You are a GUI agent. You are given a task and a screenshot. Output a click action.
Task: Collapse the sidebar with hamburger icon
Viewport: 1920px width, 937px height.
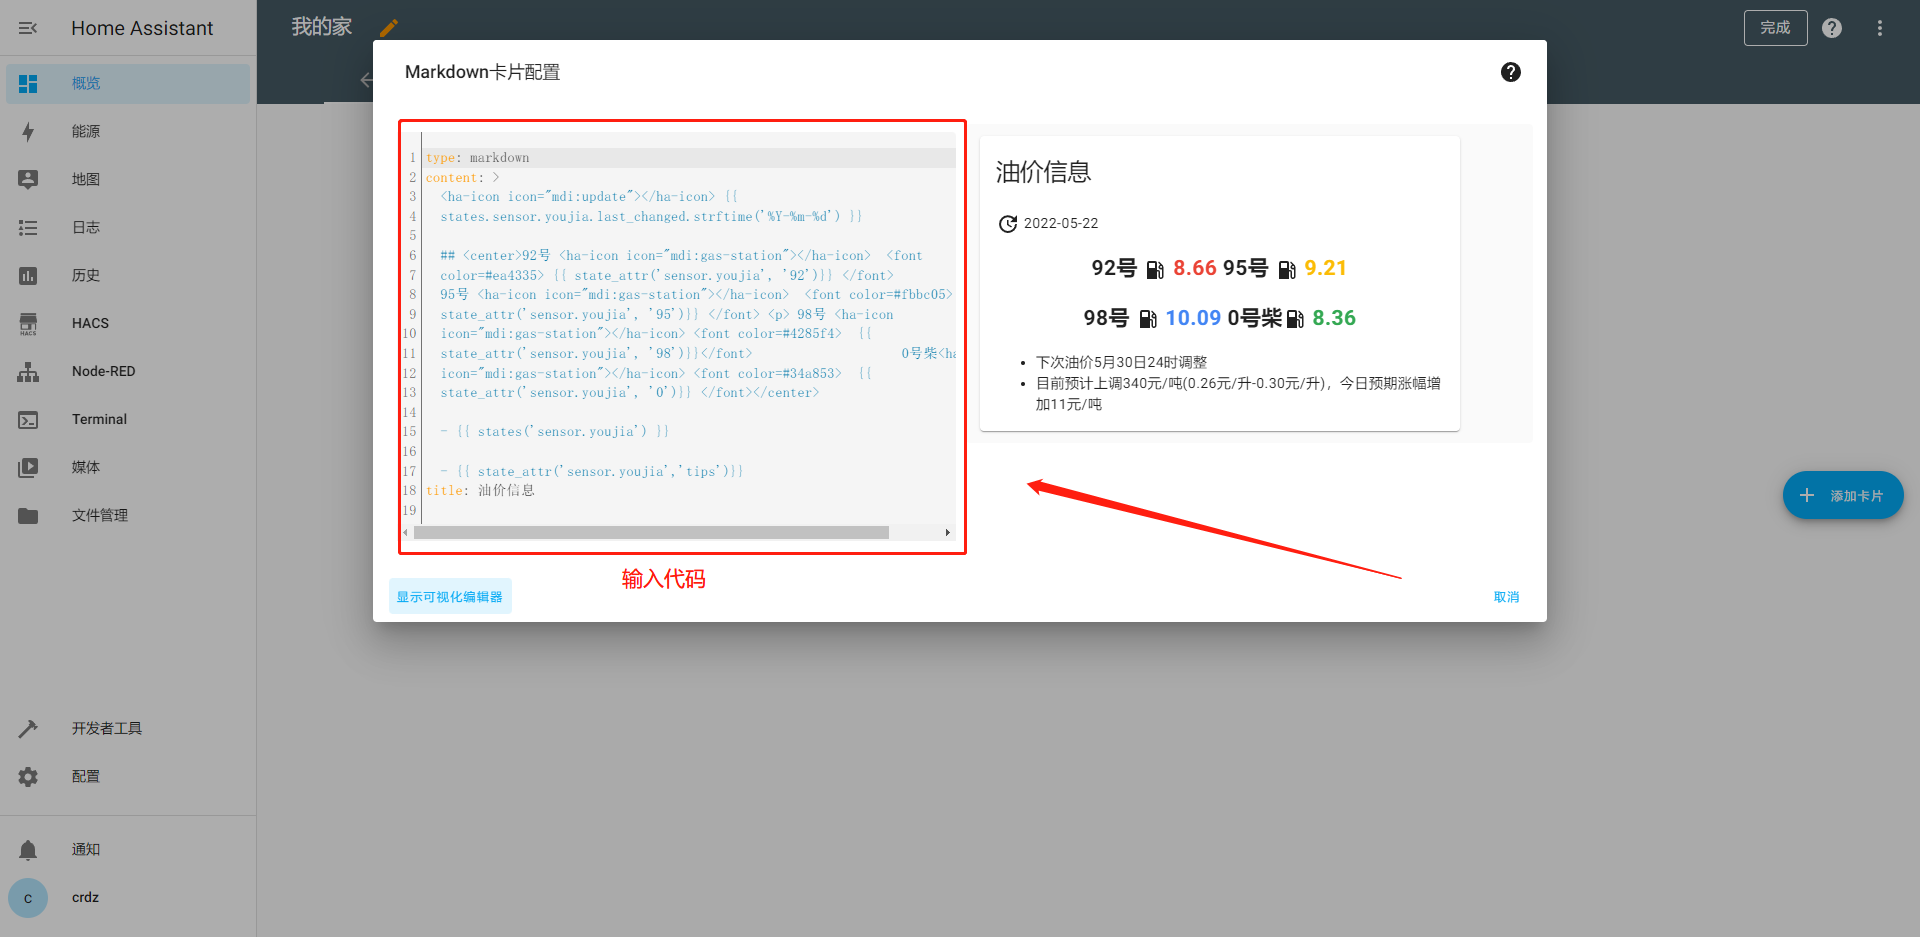(28, 28)
